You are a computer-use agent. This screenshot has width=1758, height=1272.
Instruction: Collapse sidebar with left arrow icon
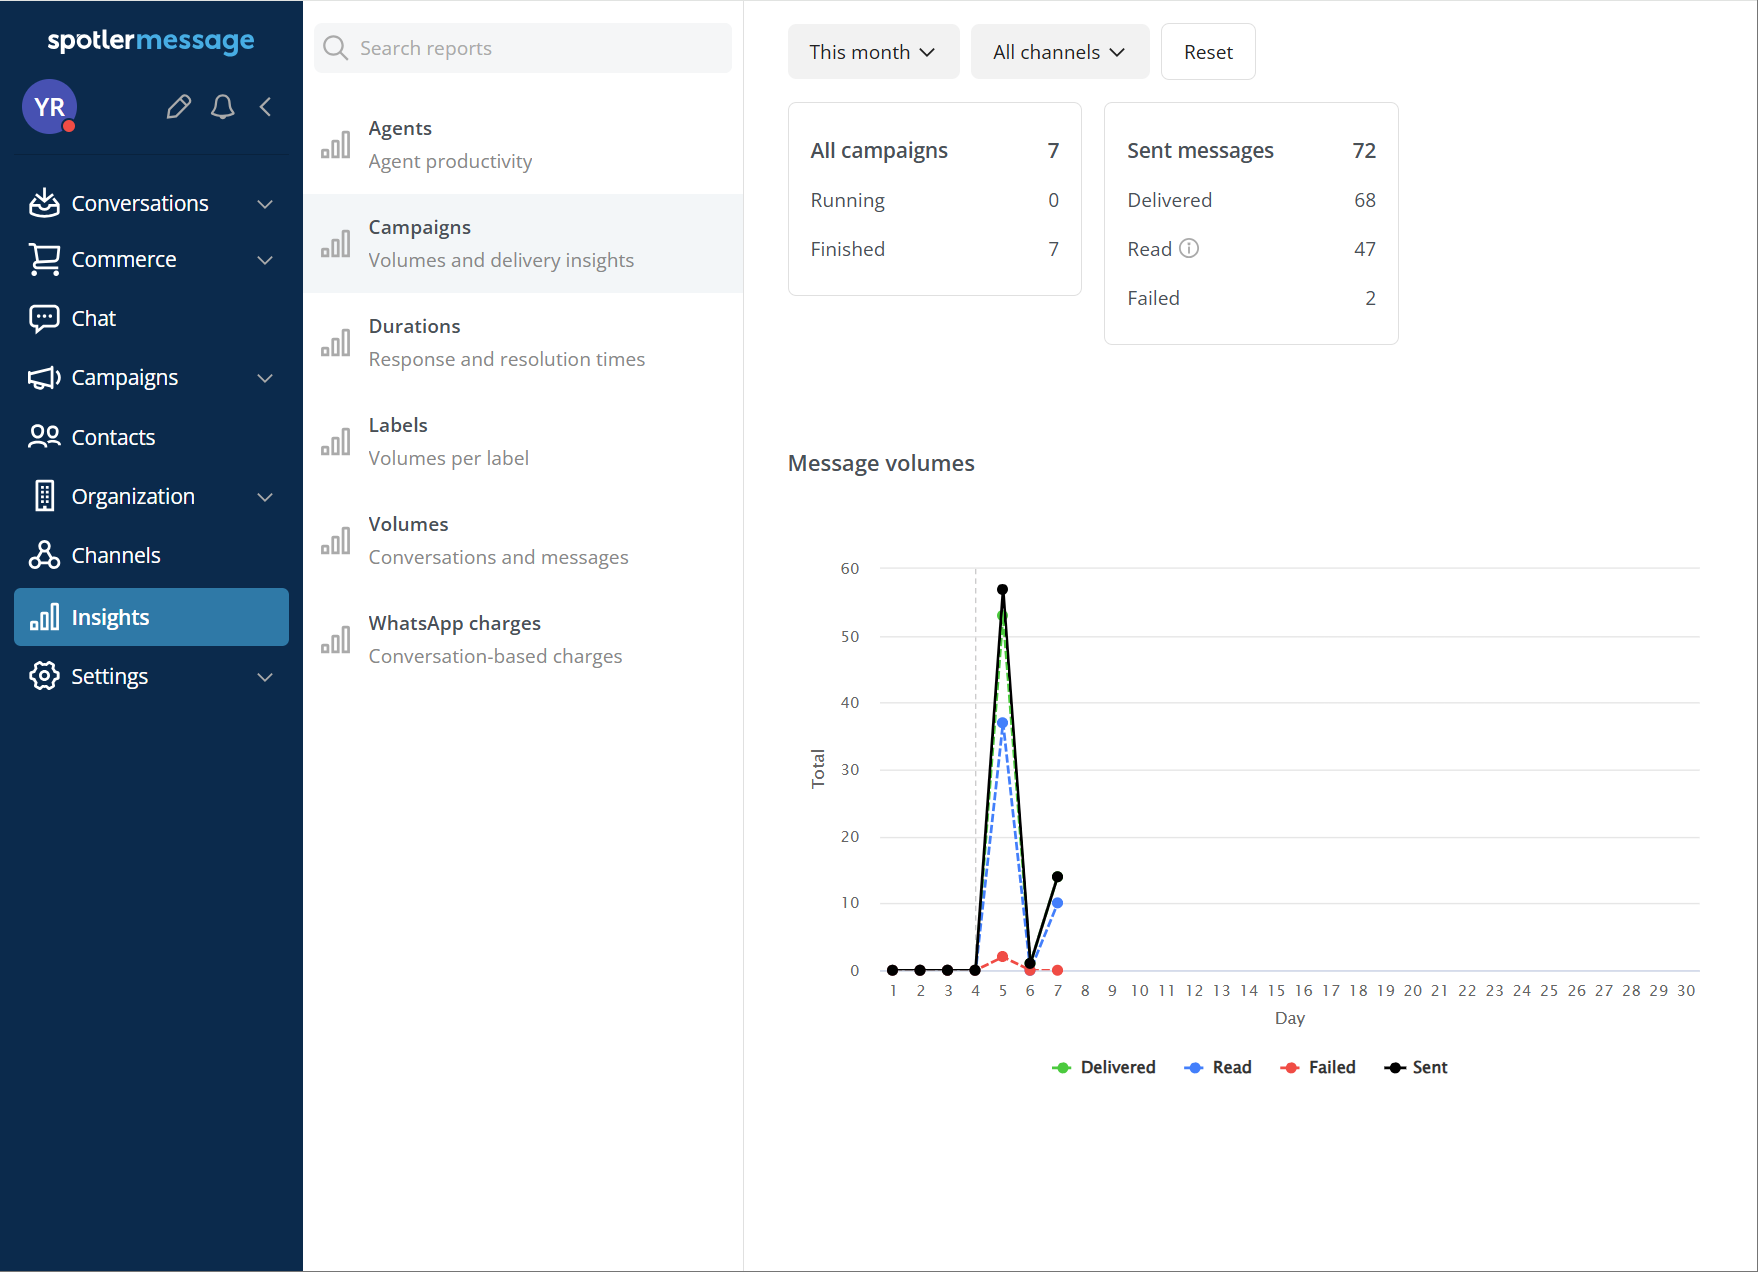coord(266,107)
